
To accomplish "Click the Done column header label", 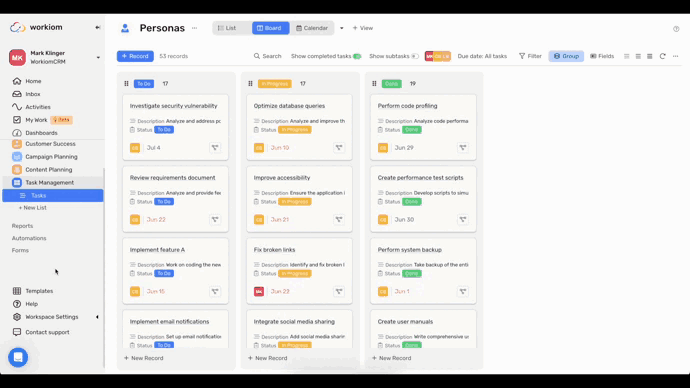I will click(392, 84).
